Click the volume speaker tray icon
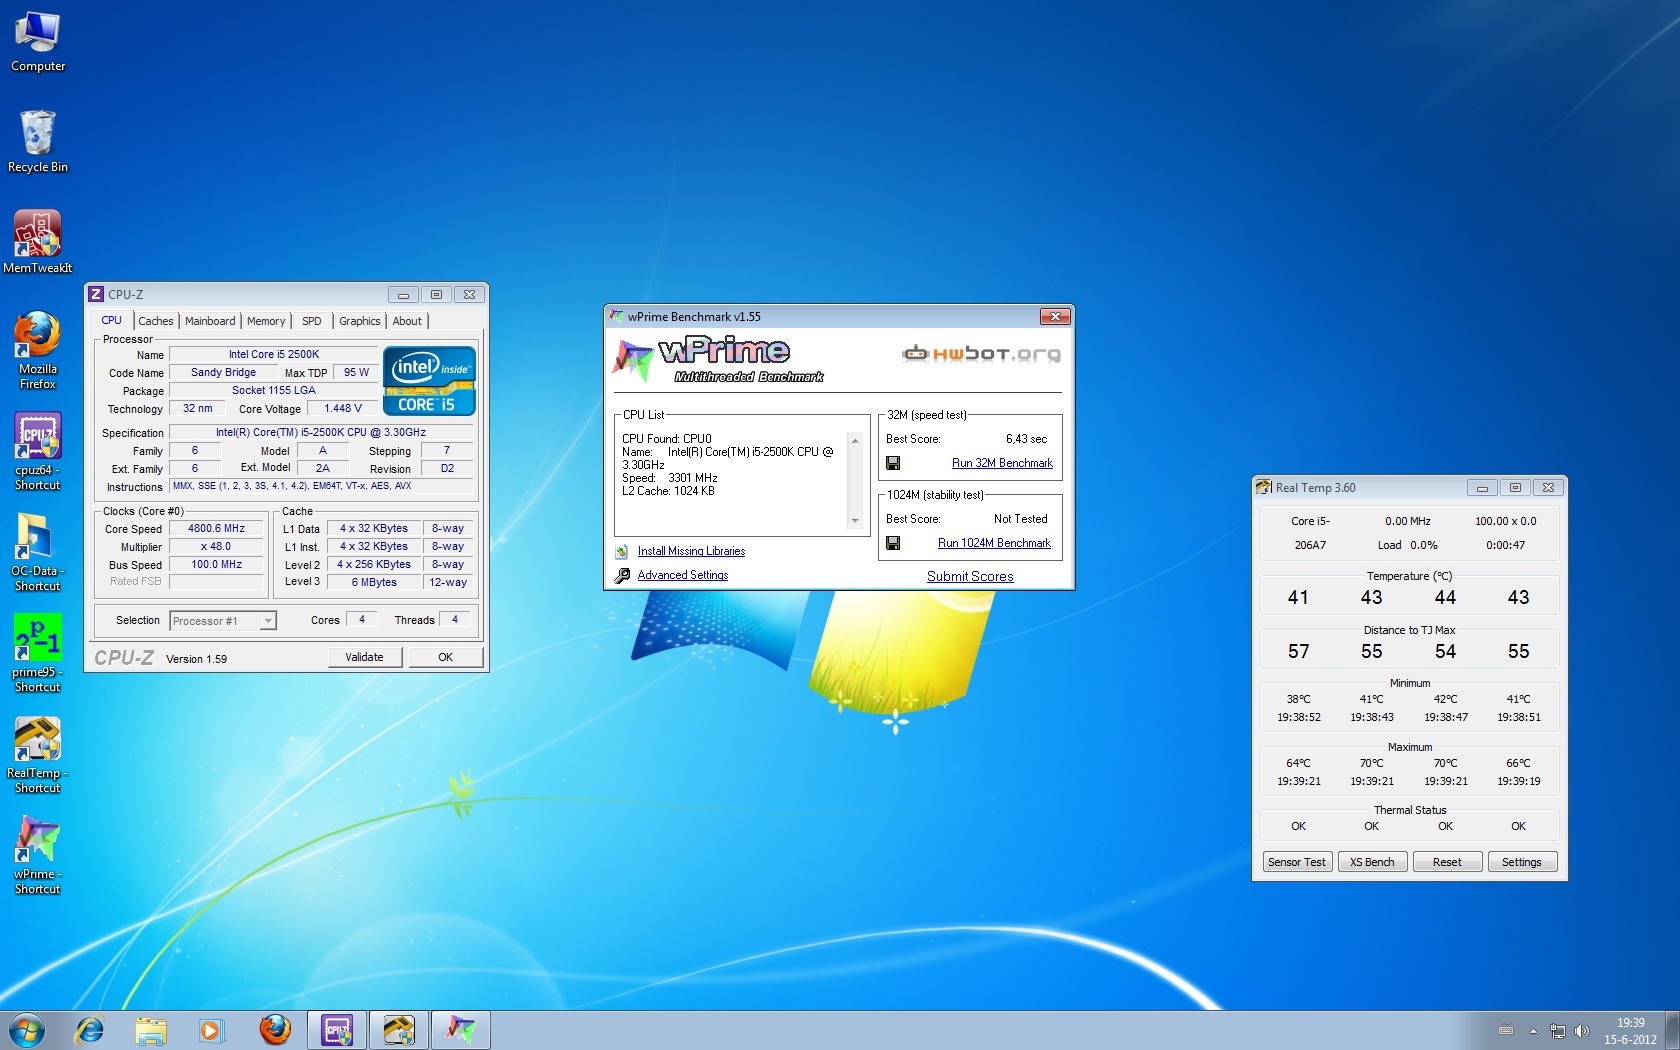The width and height of the screenshot is (1680, 1050). 1581,1030
